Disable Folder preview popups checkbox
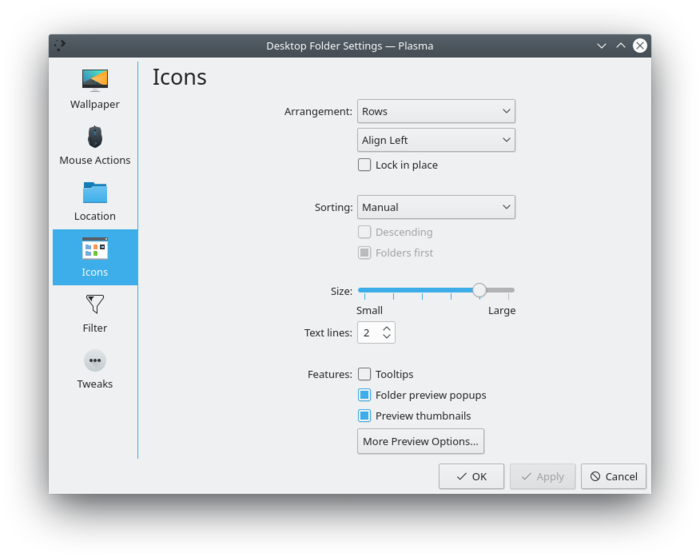The height and width of the screenshot is (557, 700). [x=365, y=395]
